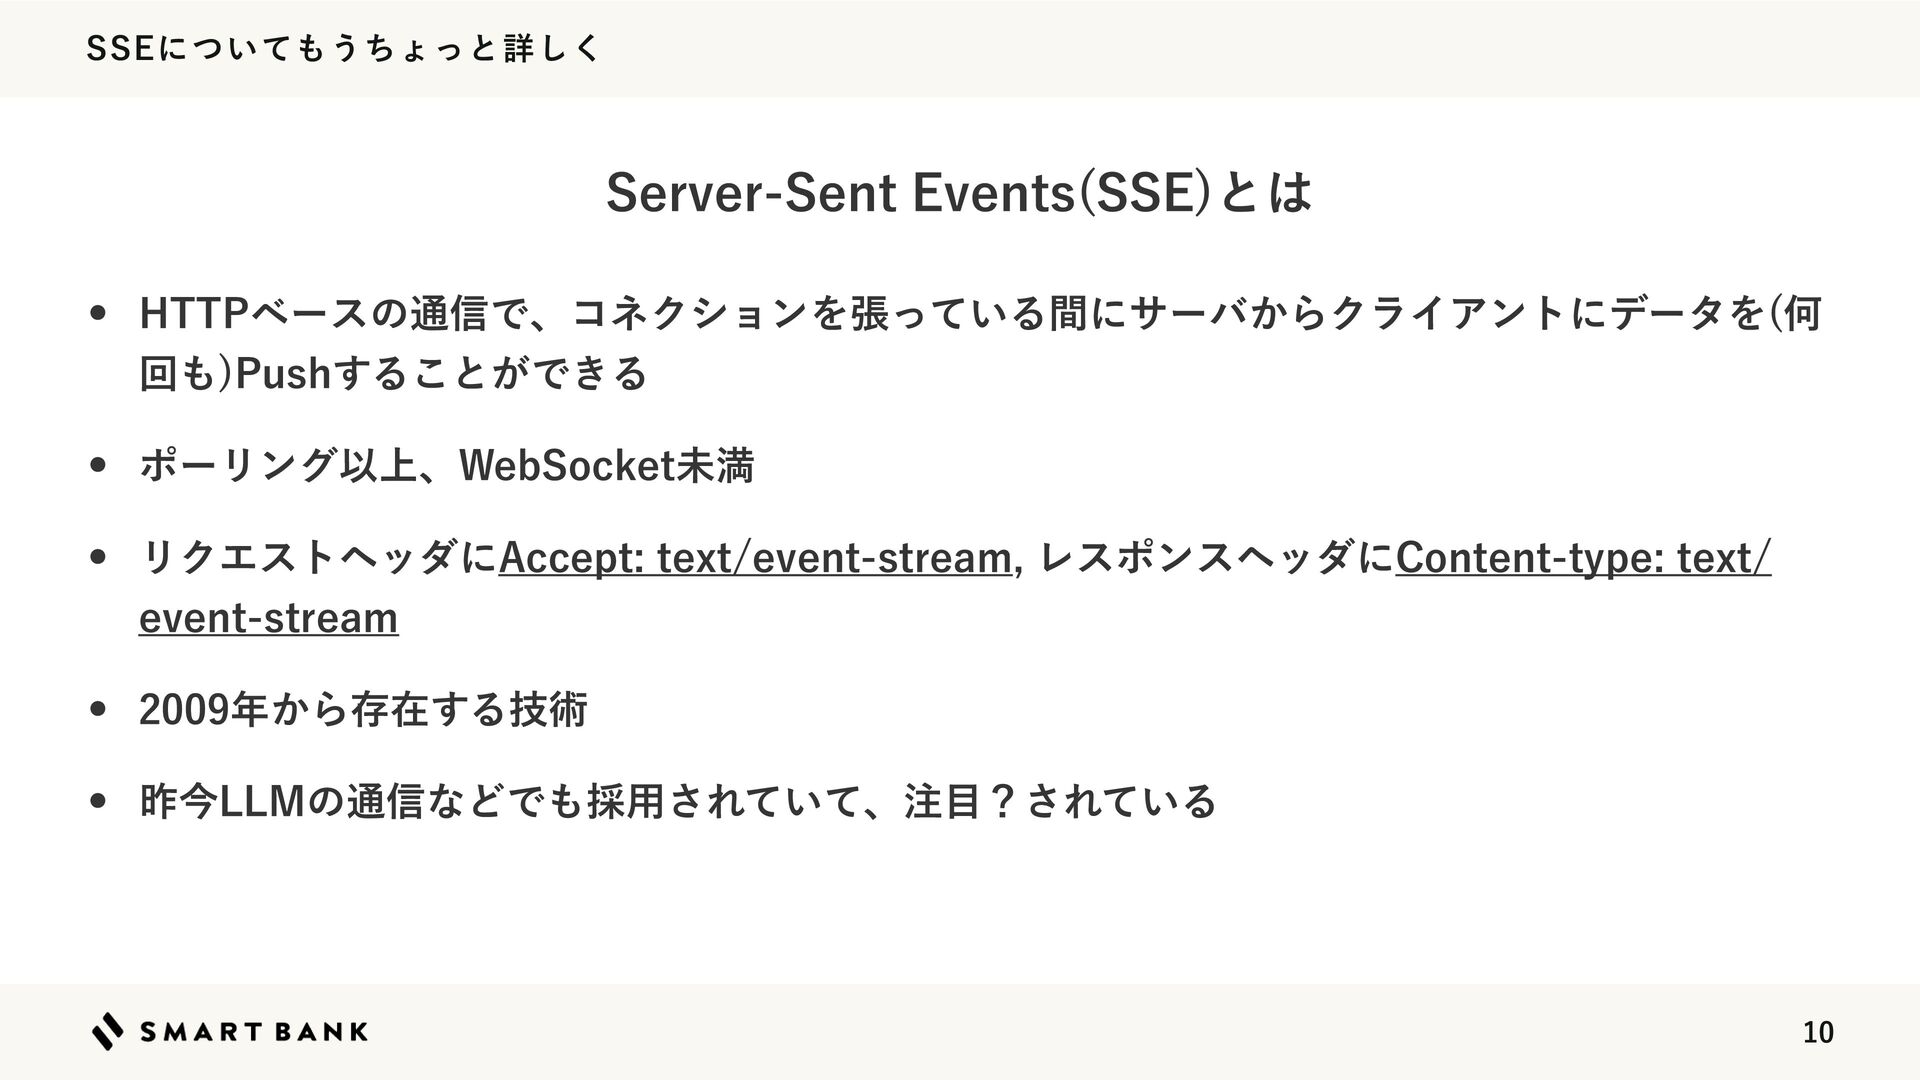Screen dimensions: 1920x1080
Task: Click the SmartBank logo icon
Action: click(108, 1031)
